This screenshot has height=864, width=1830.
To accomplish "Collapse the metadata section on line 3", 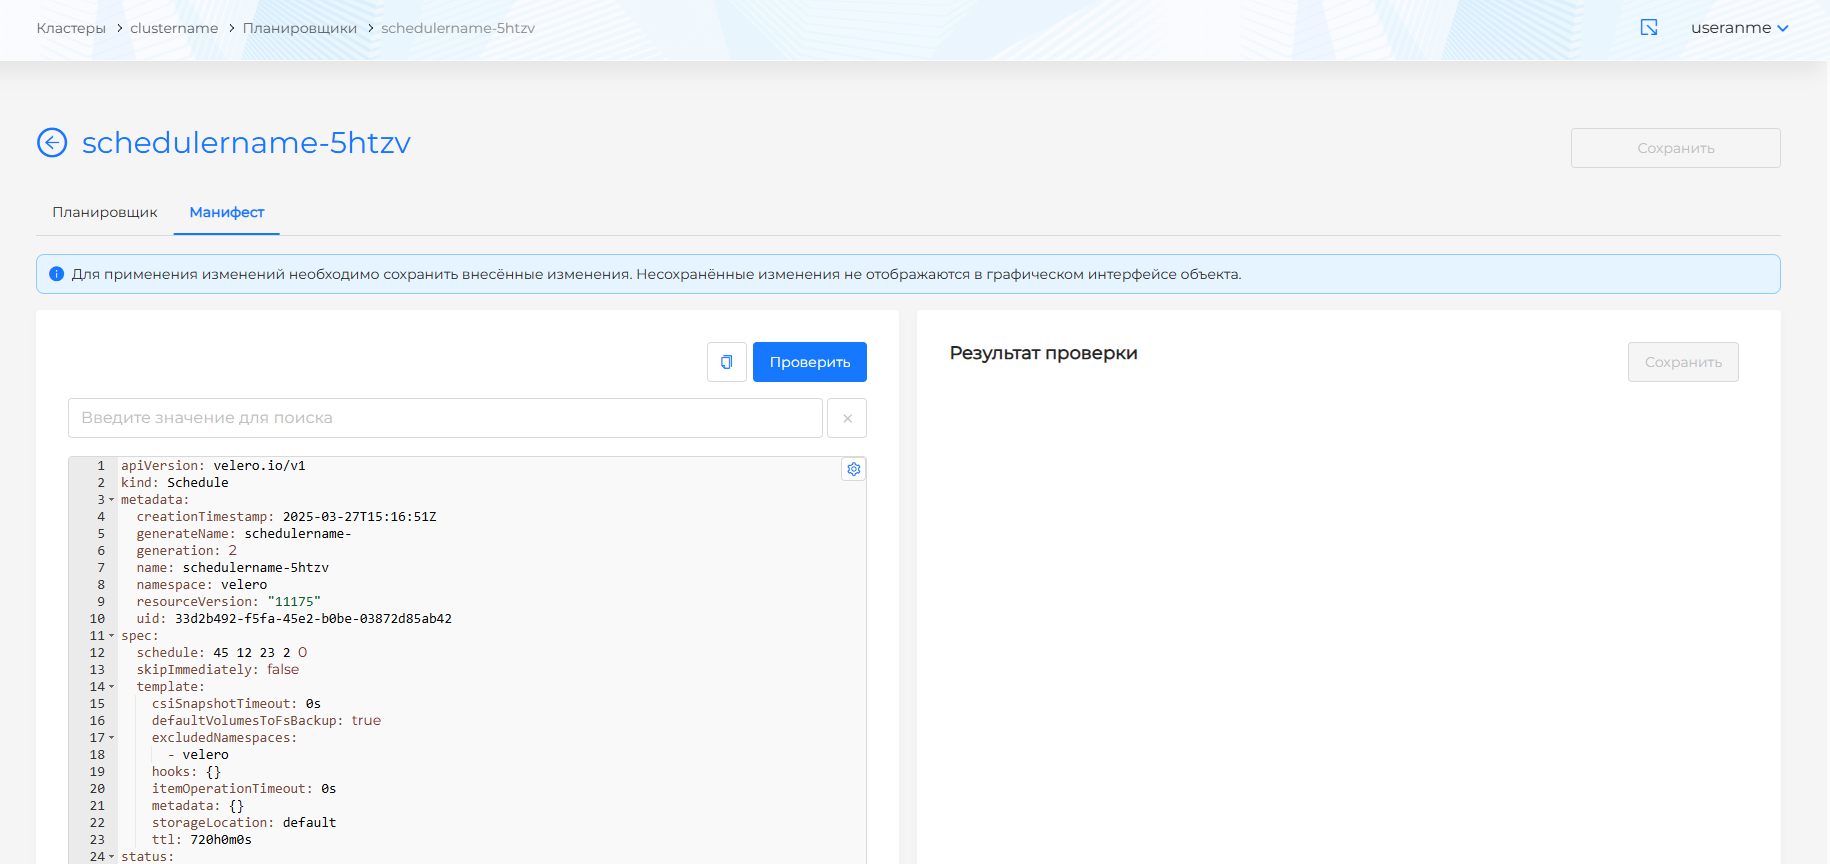I will coord(111,500).
